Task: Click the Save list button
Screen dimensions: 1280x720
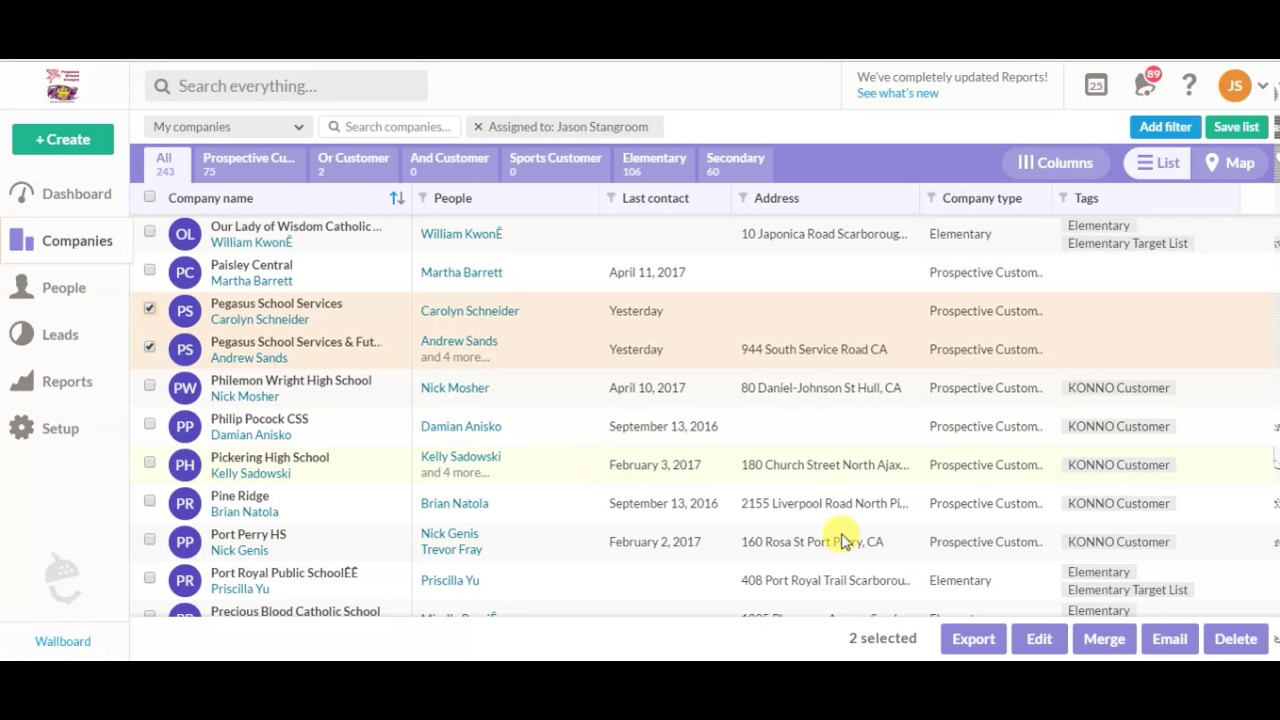Action: 1236,127
